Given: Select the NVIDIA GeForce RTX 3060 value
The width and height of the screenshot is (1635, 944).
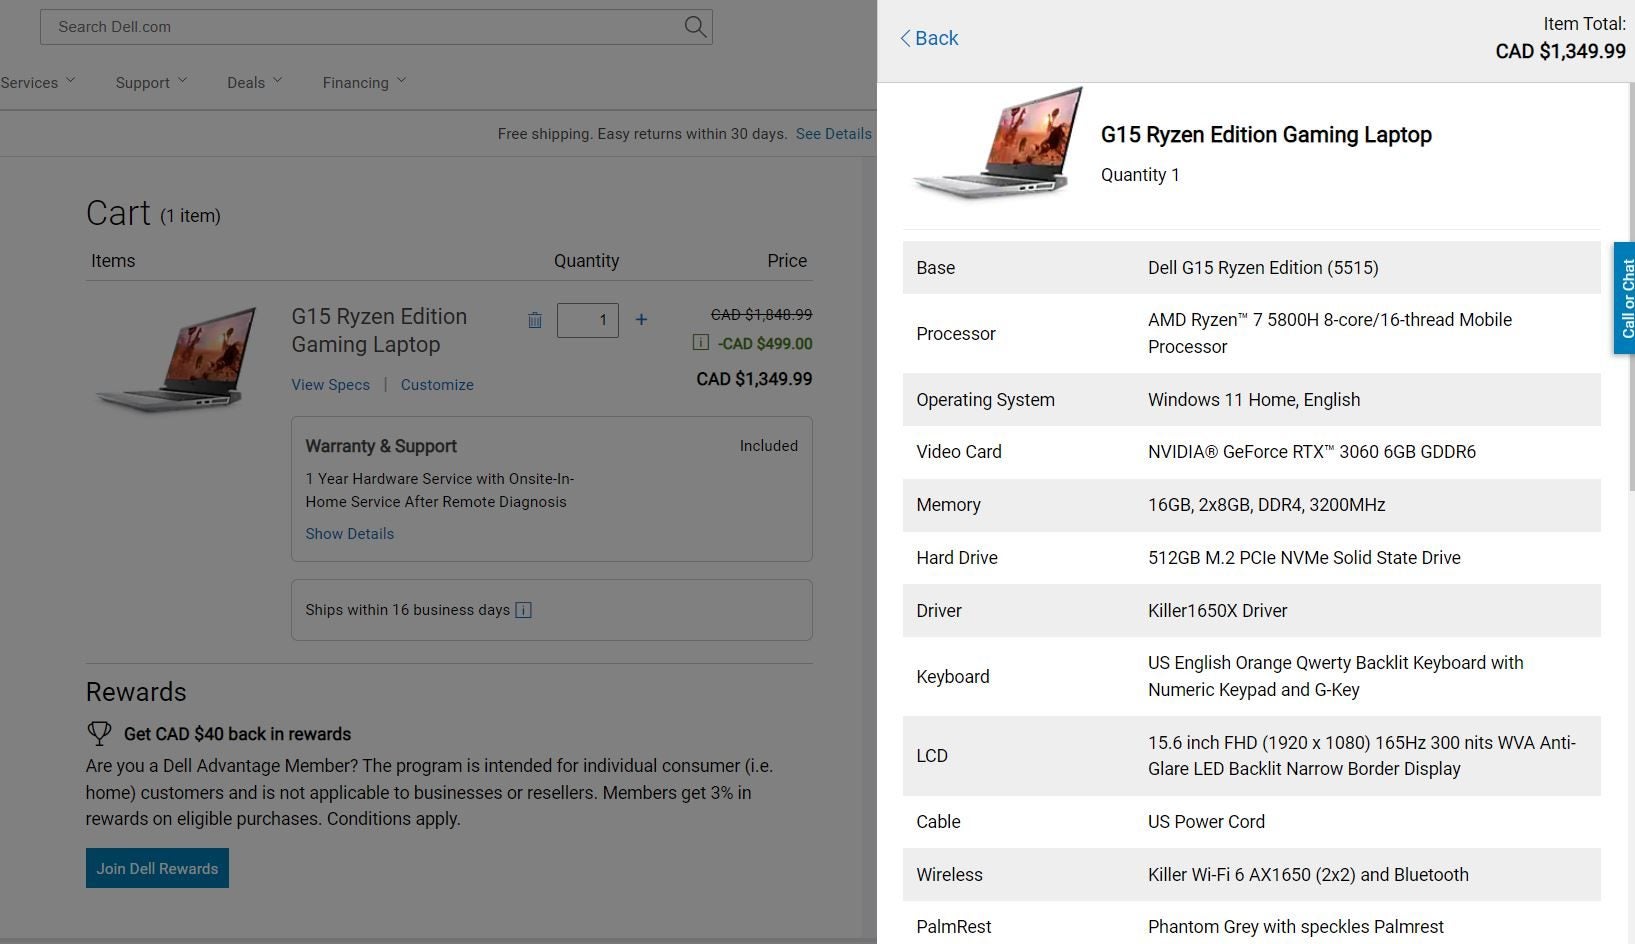Looking at the screenshot, I should click(x=1312, y=452).
